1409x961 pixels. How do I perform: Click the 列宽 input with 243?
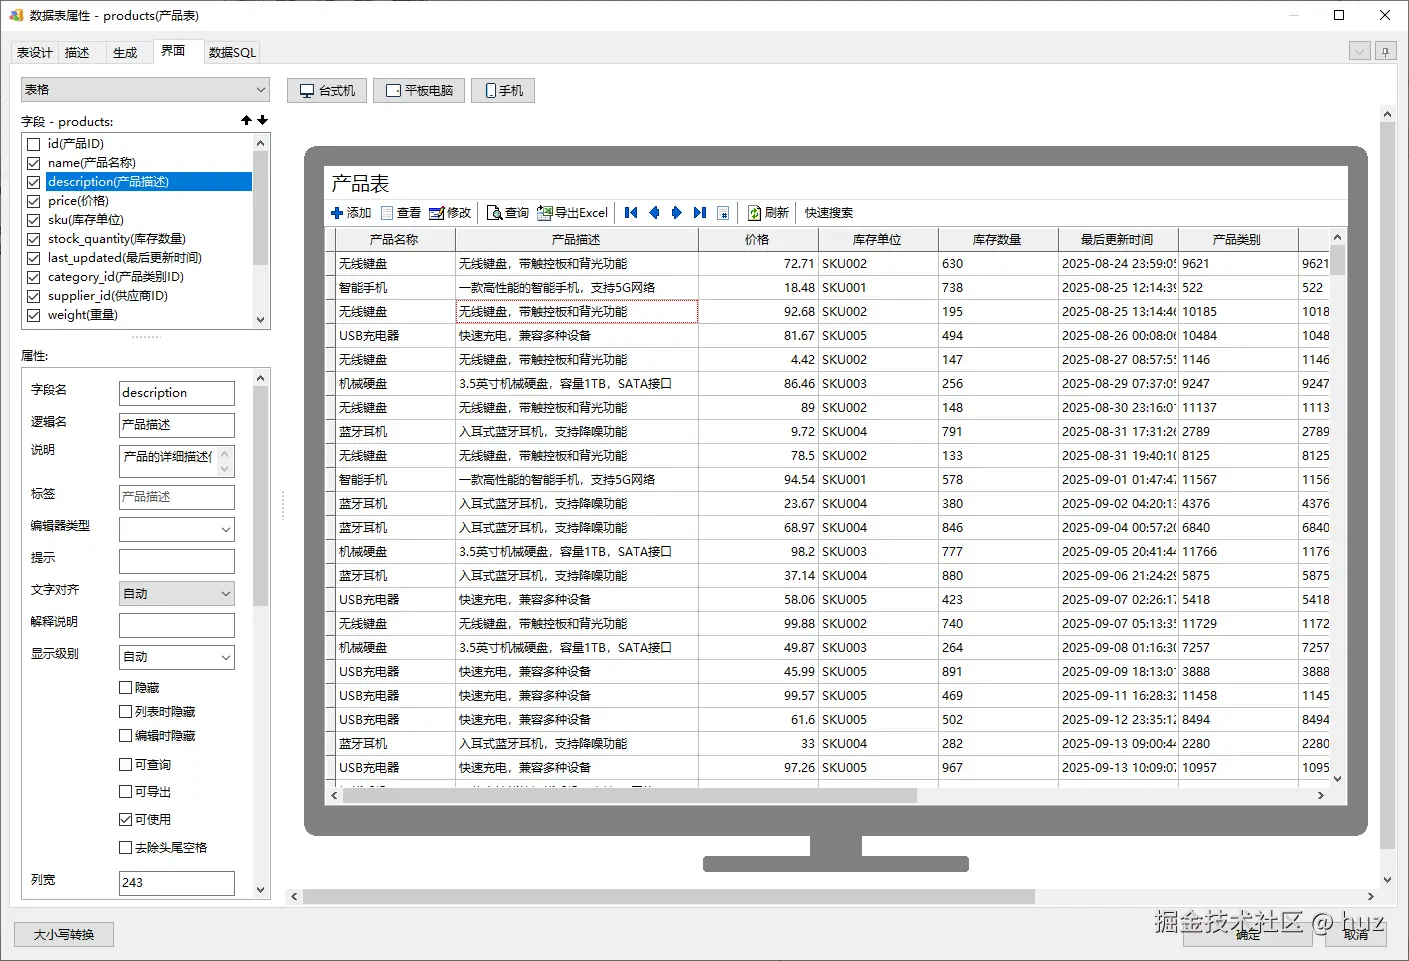point(177,883)
